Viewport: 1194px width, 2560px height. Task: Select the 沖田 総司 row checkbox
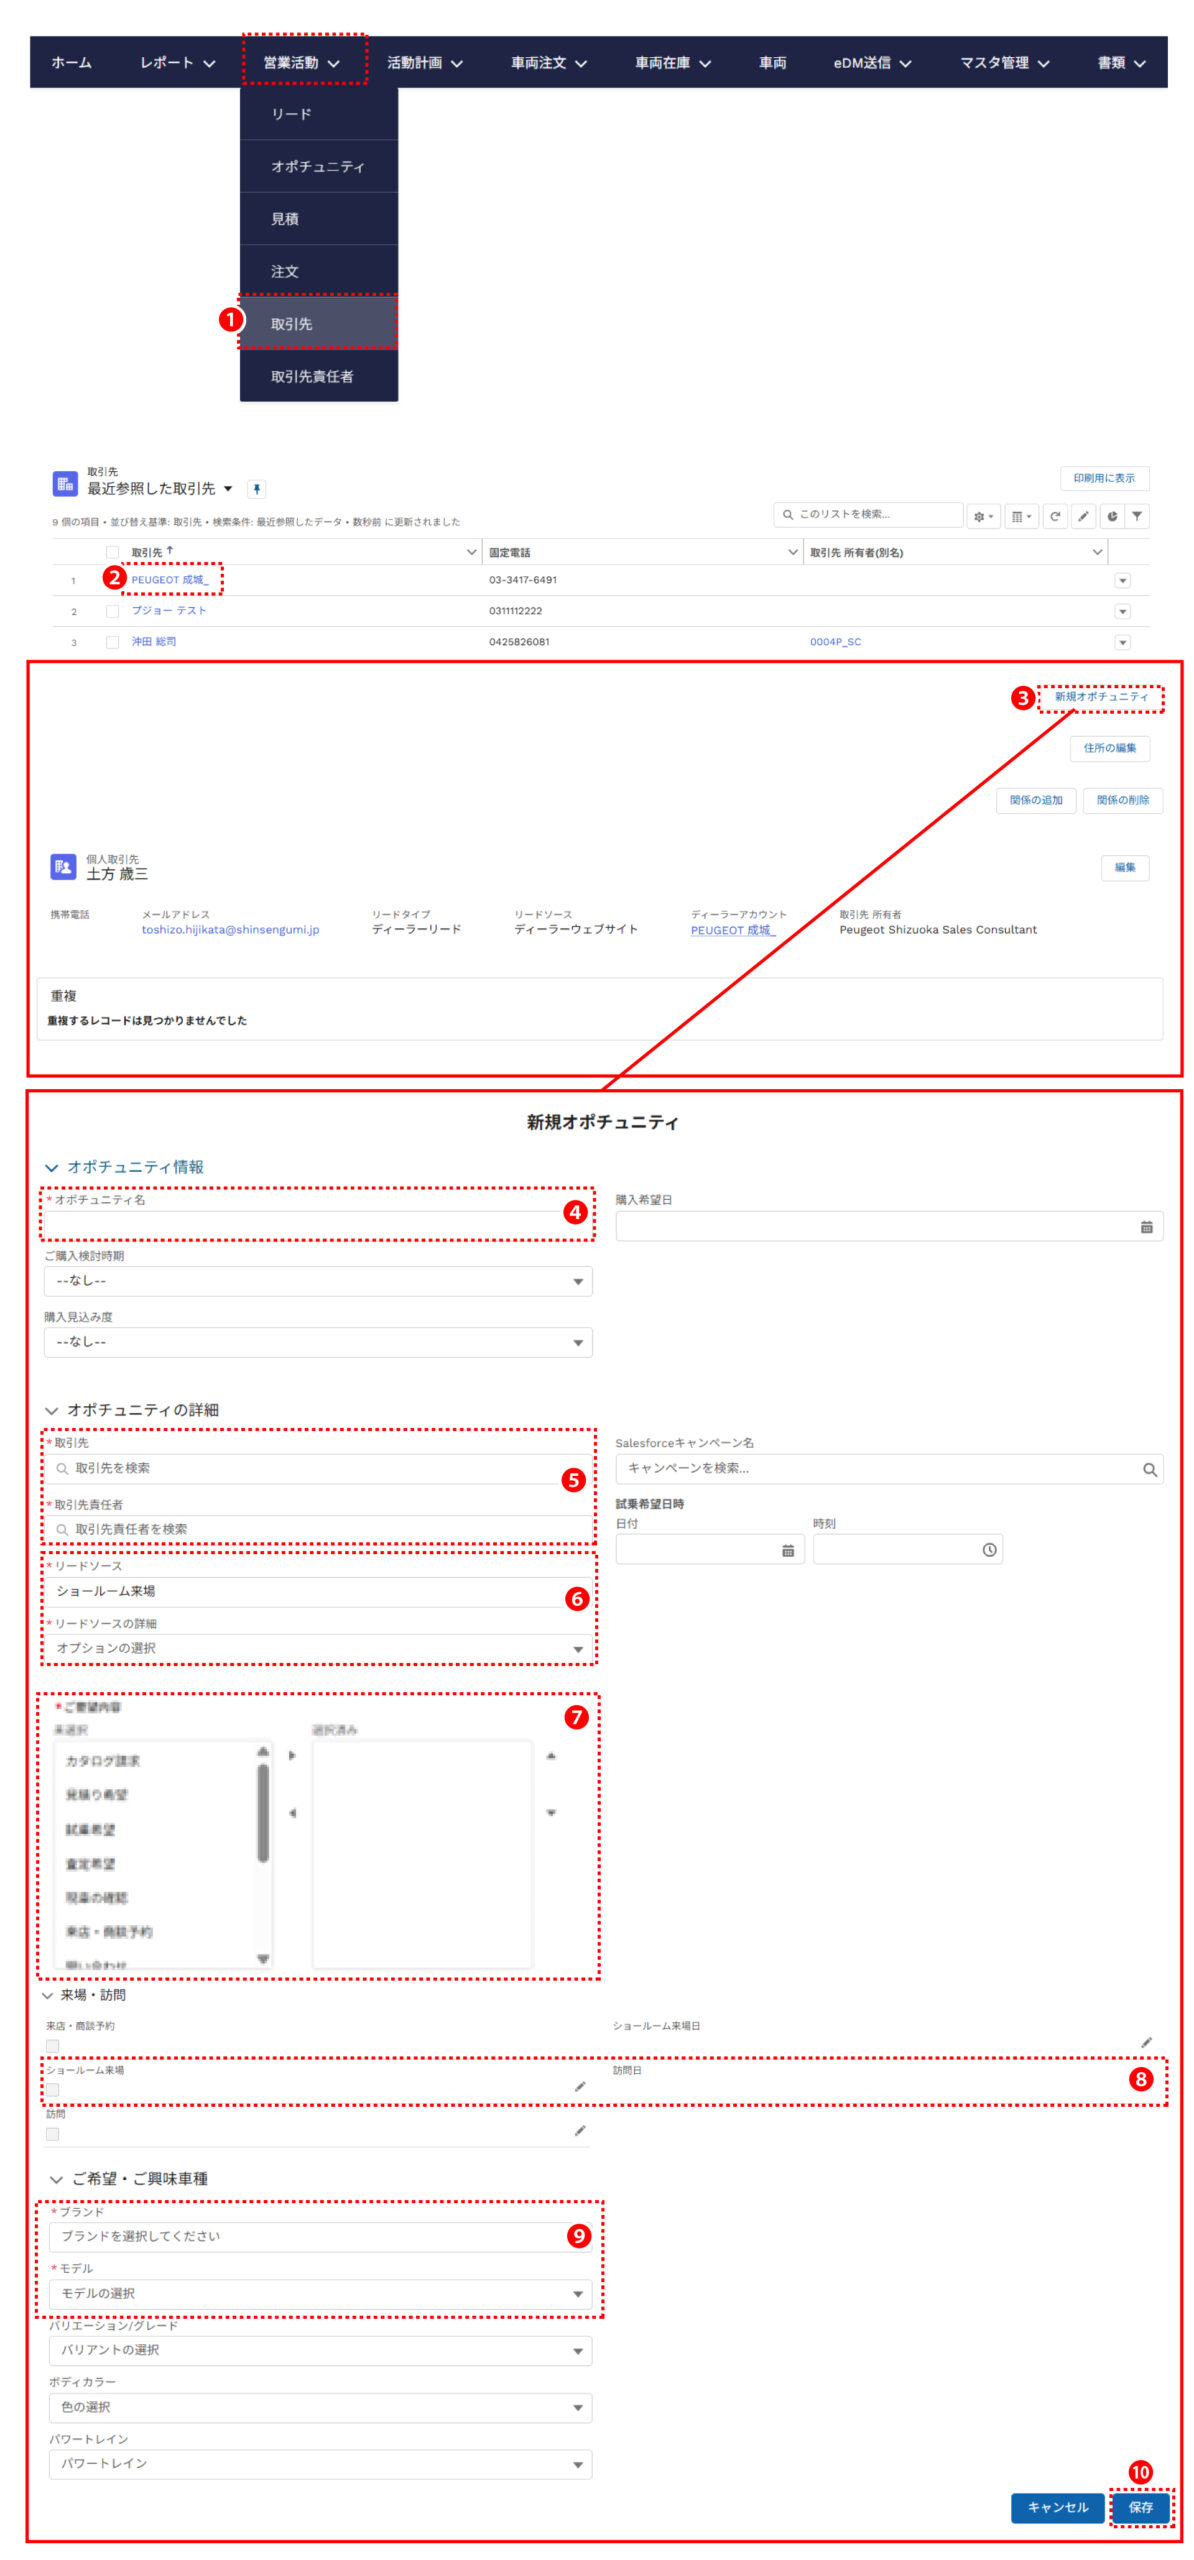[x=112, y=642]
